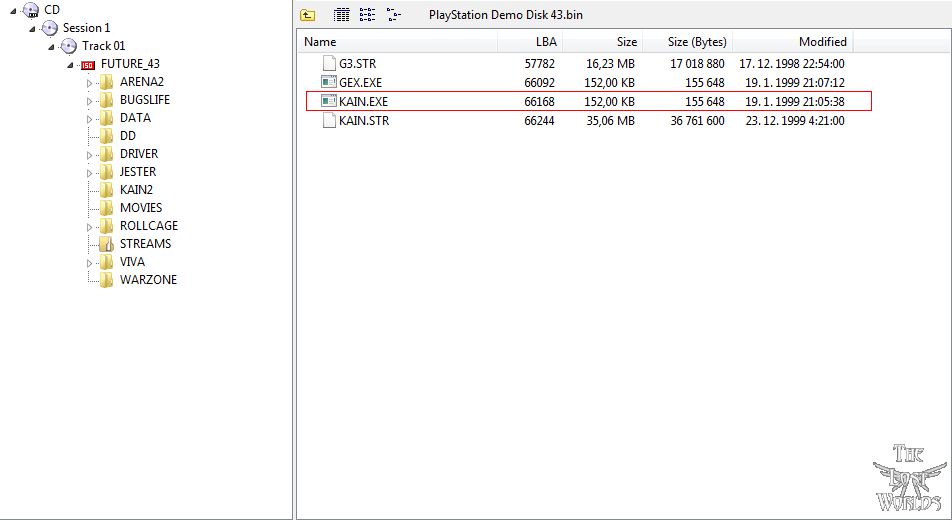Image resolution: width=952 pixels, height=520 pixels.
Task: Collapse the FUTURE_43 volume node
Action: [x=70, y=65]
